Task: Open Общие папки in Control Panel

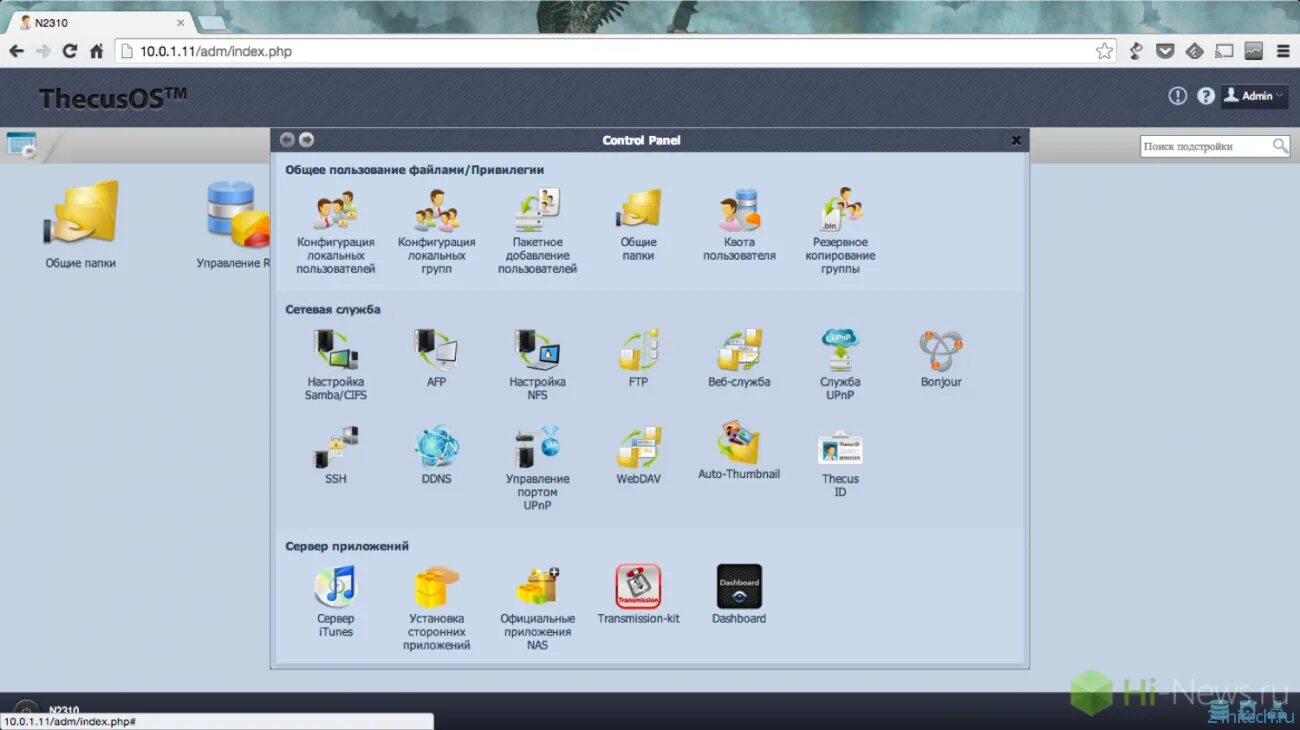Action: (638, 225)
